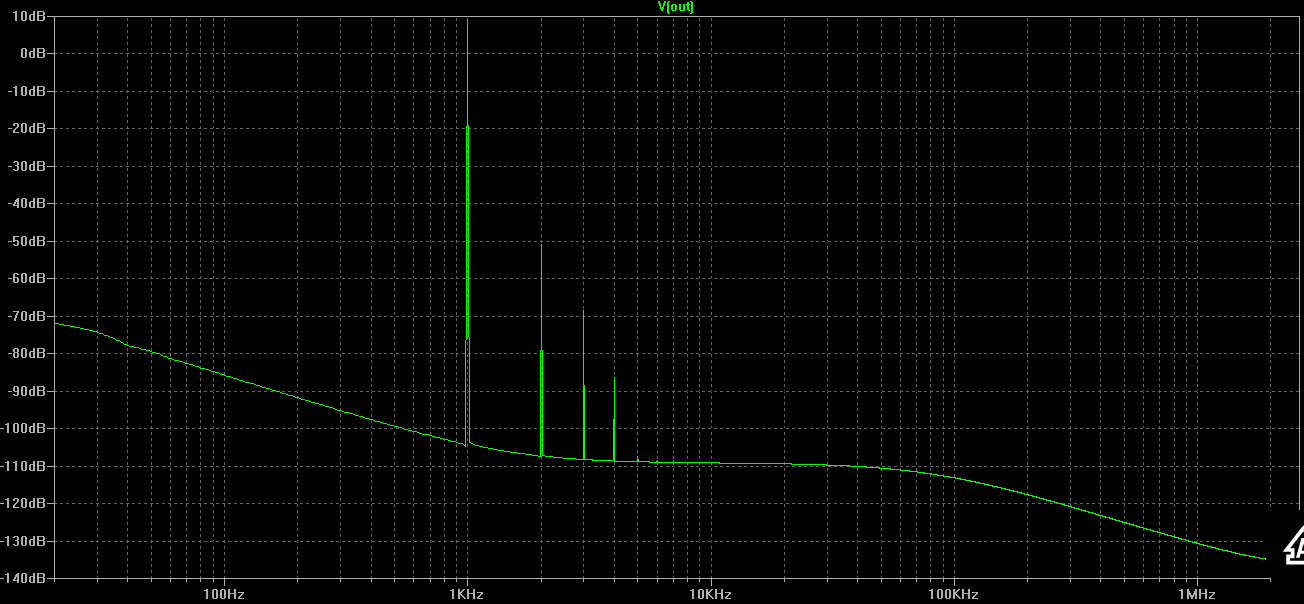Click the 10KHz frequency label
This screenshot has width=1304, height=604.
(711, 594)
